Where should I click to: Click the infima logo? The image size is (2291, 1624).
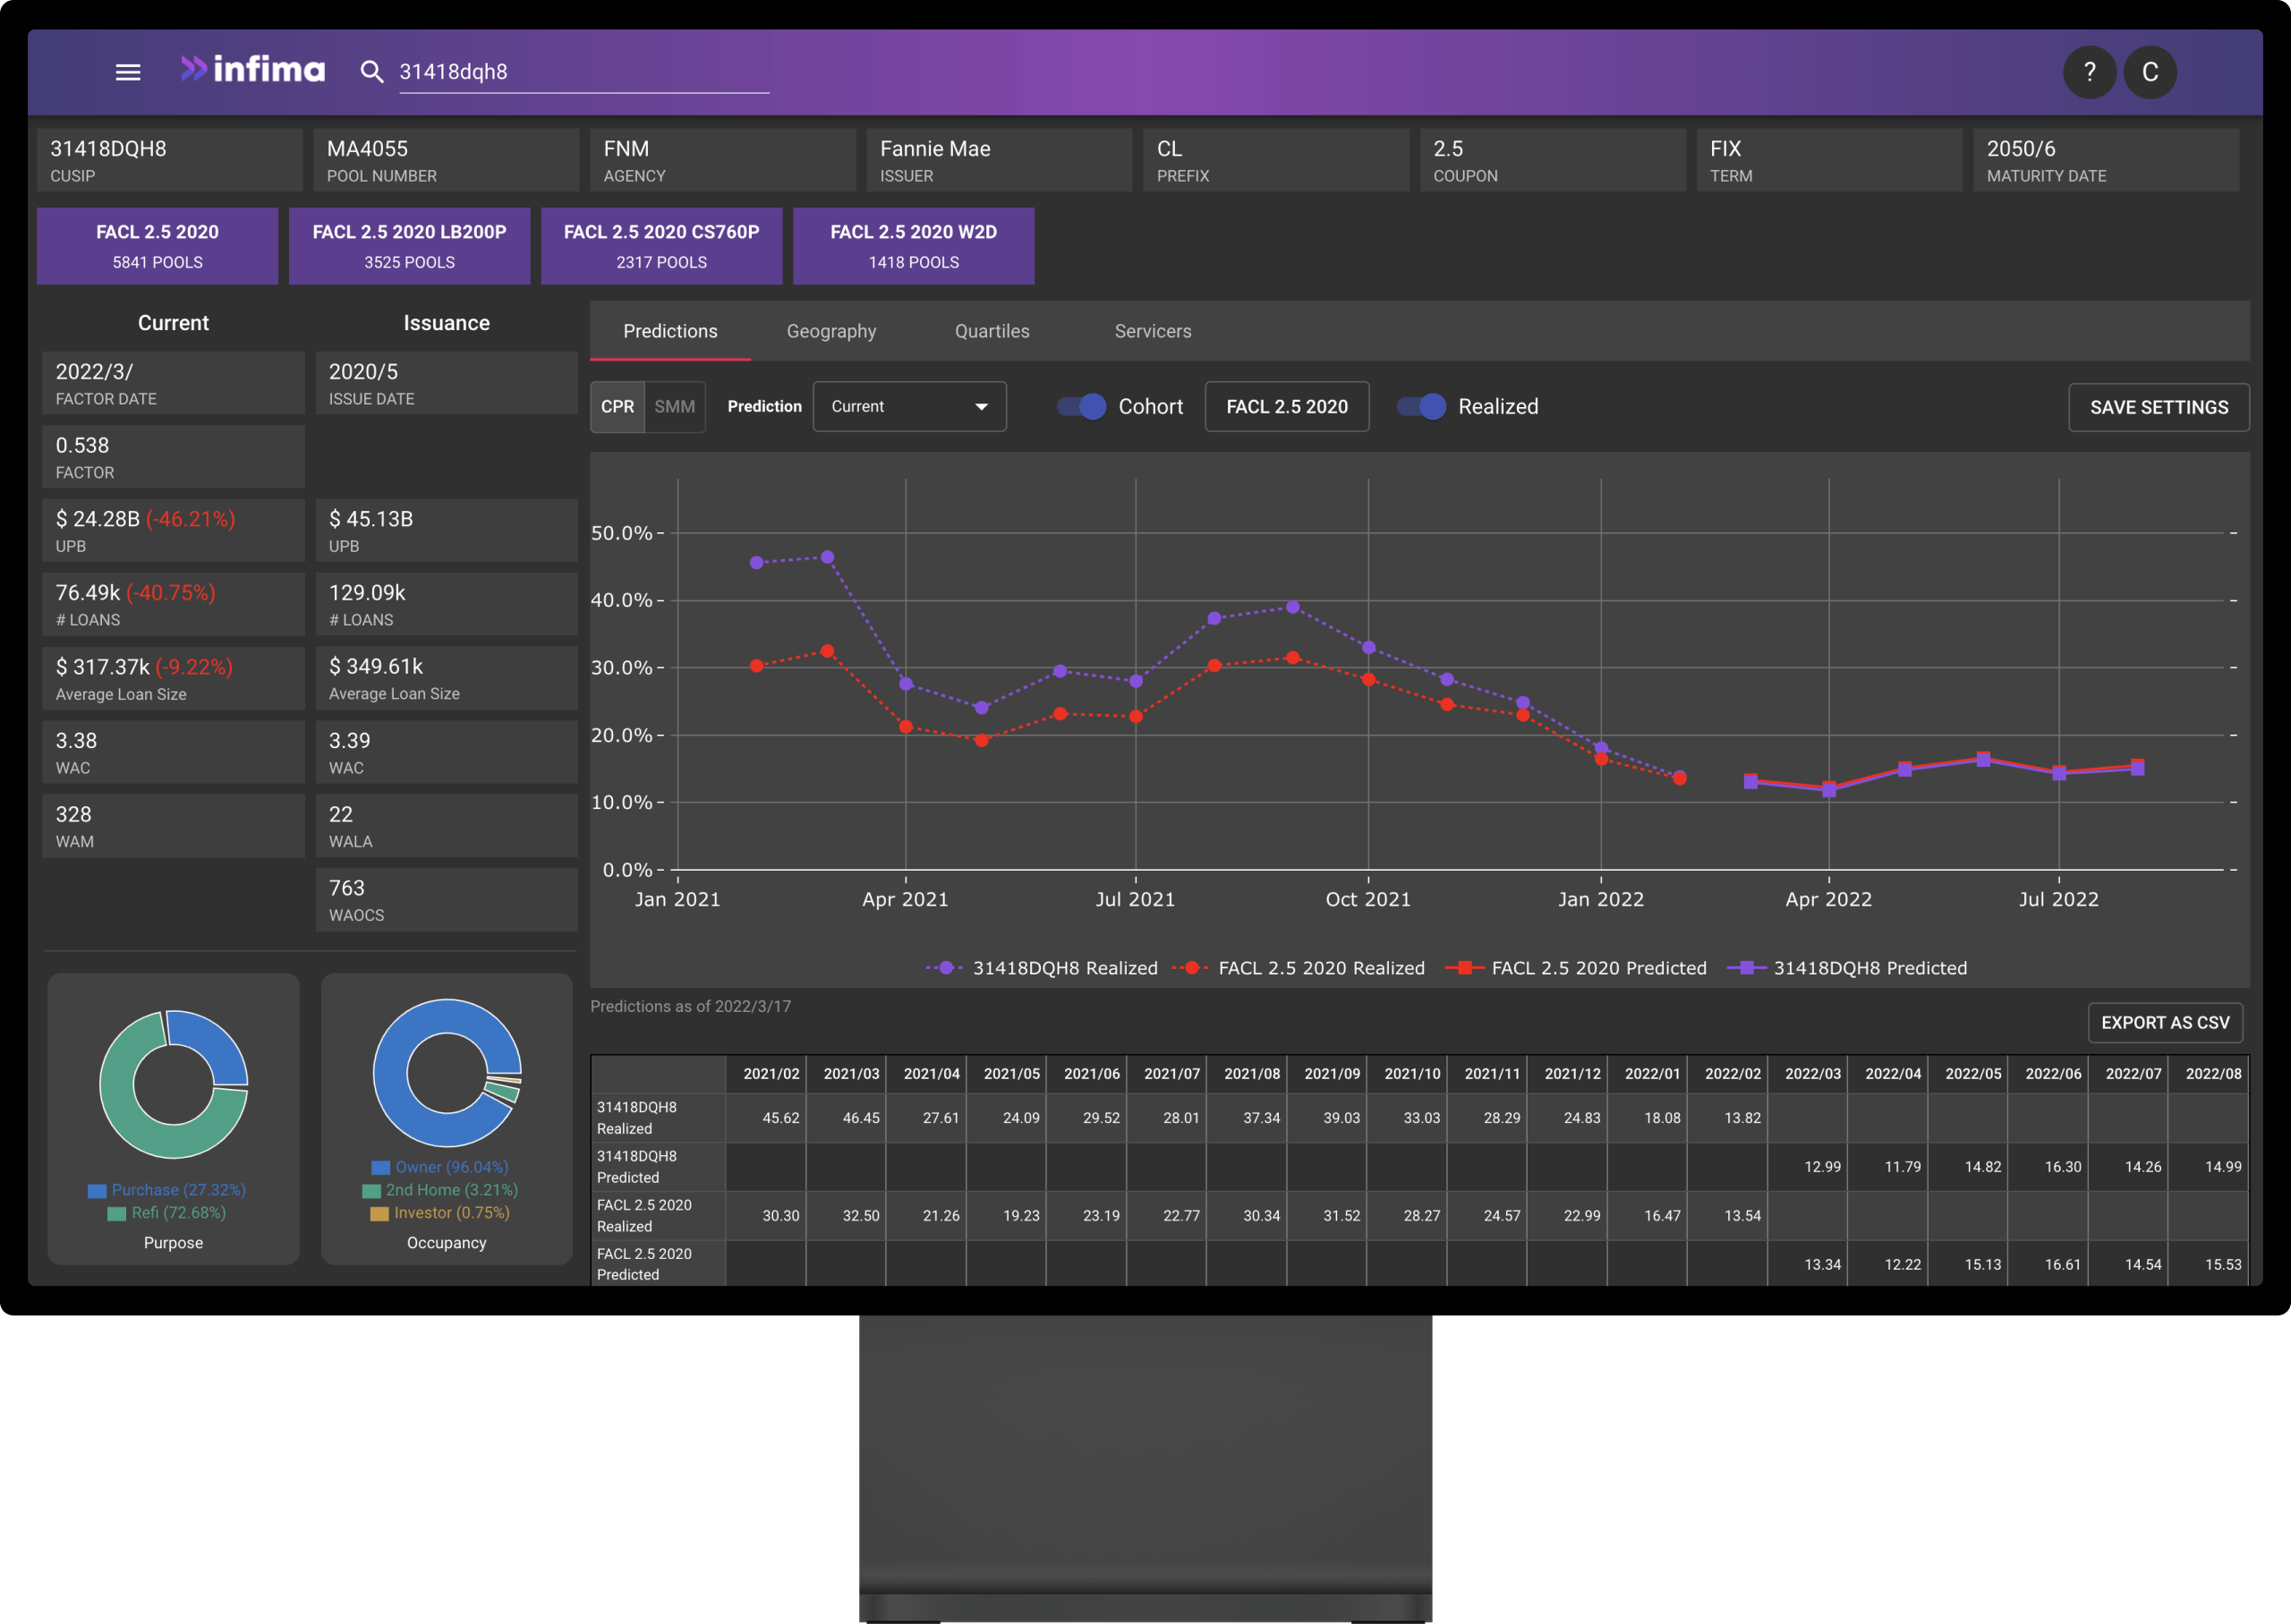click(x=253, y=69)
